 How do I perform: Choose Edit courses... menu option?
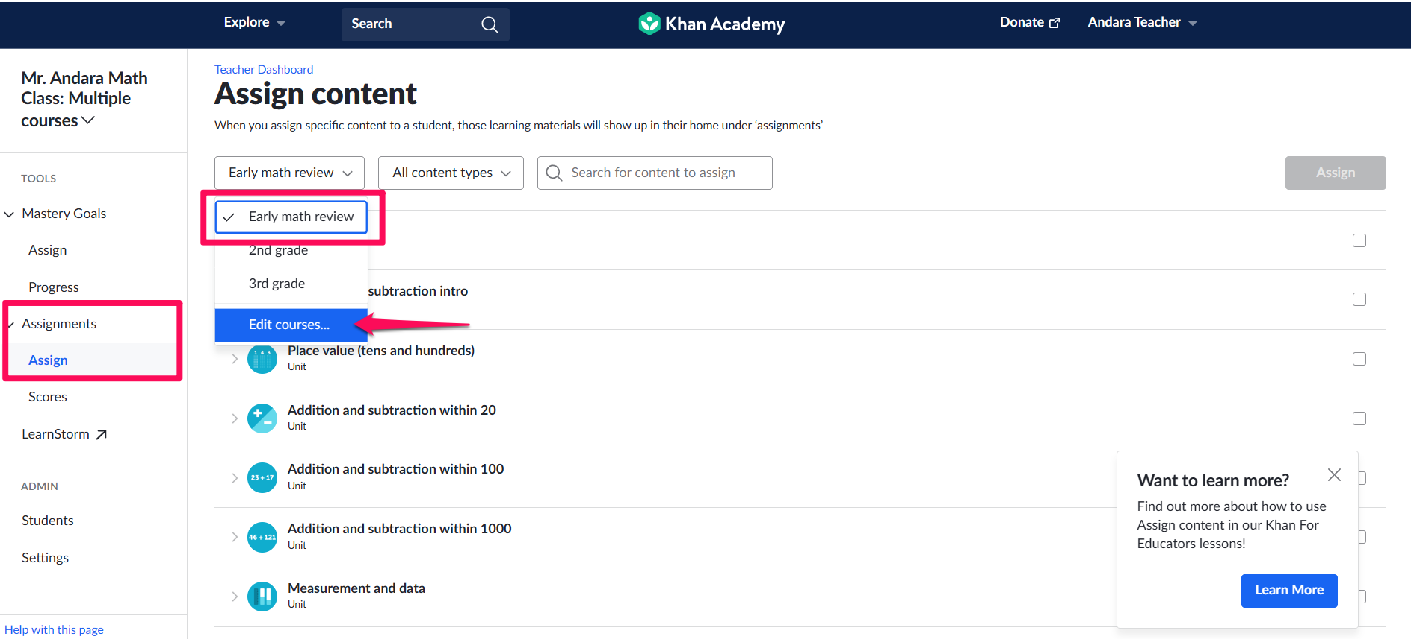coord(291,325)
